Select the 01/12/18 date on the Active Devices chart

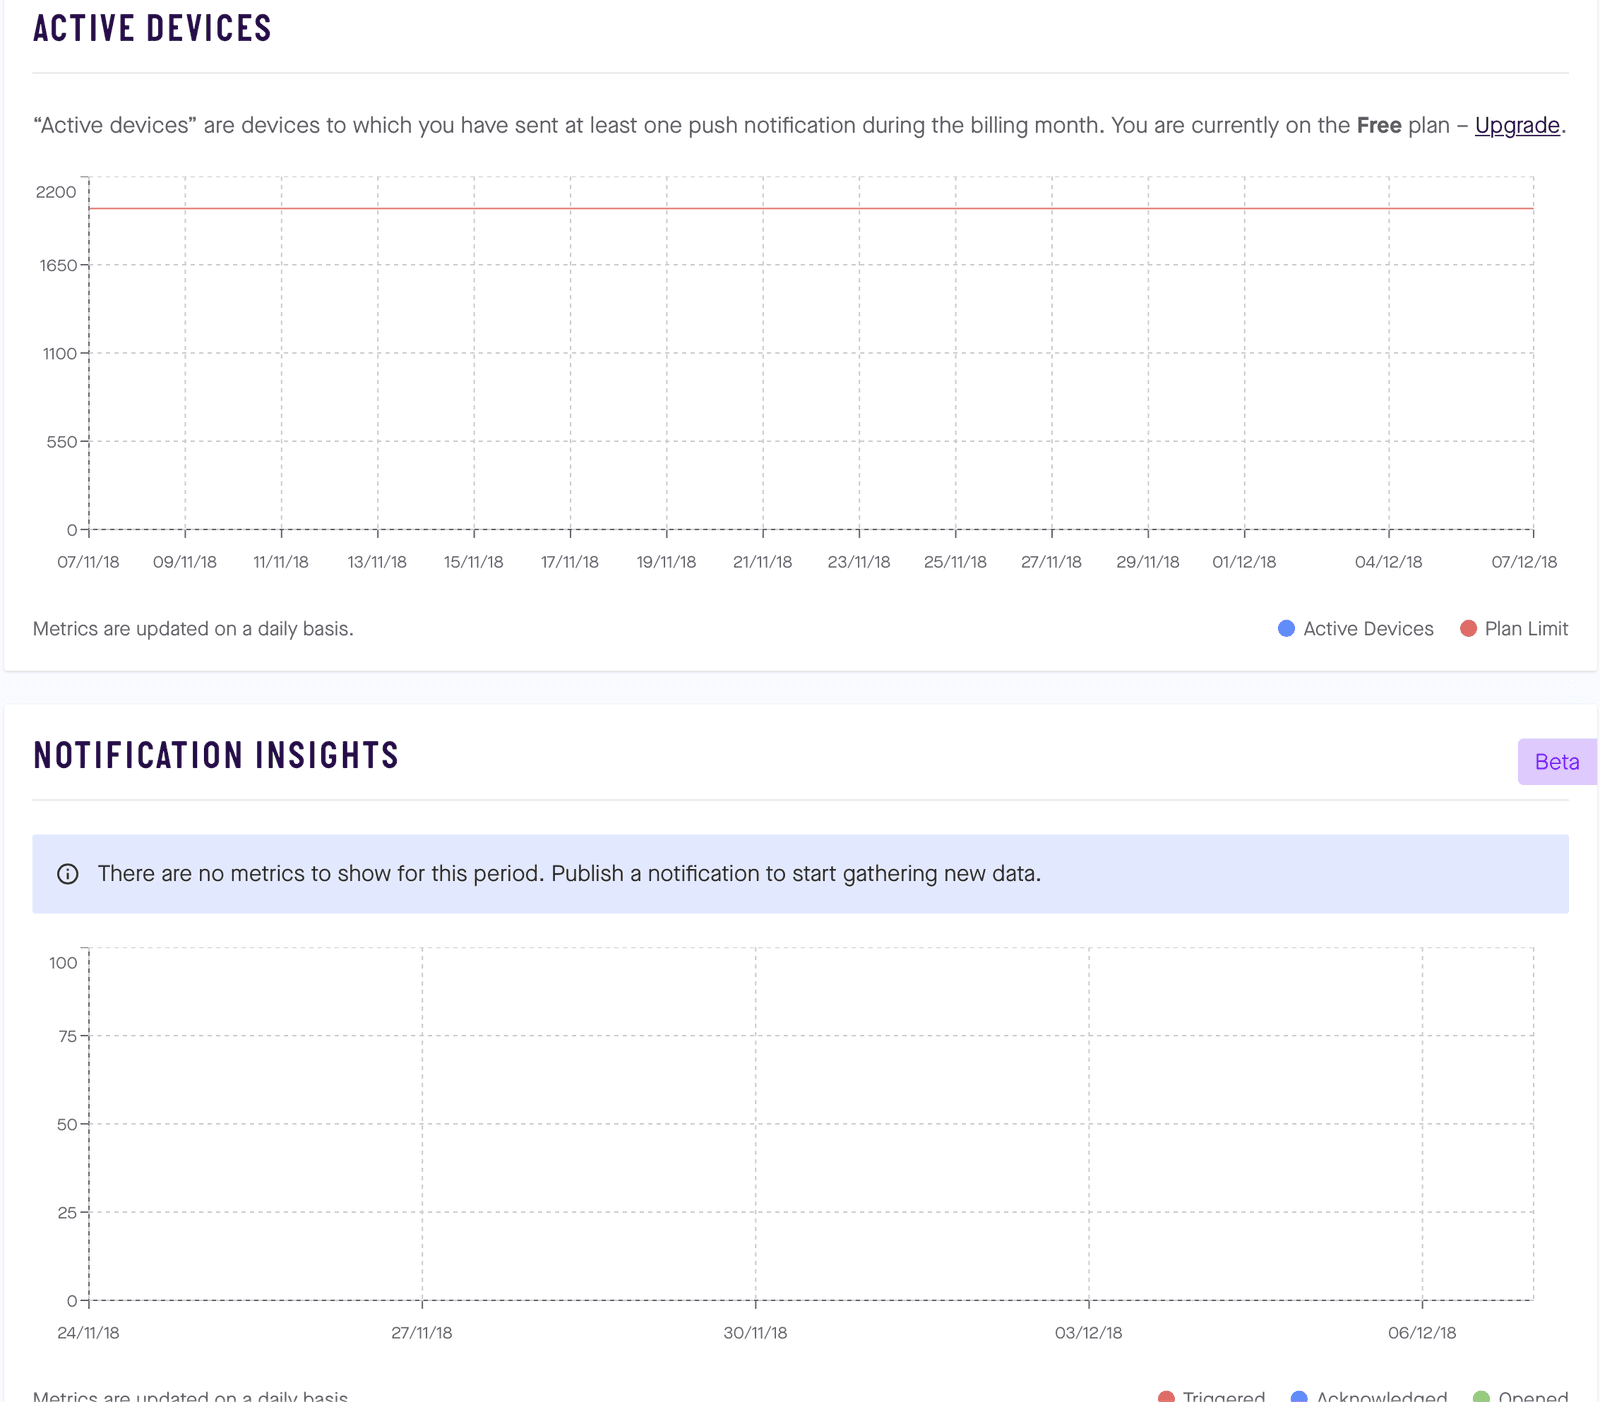[x=1244, y=562]
